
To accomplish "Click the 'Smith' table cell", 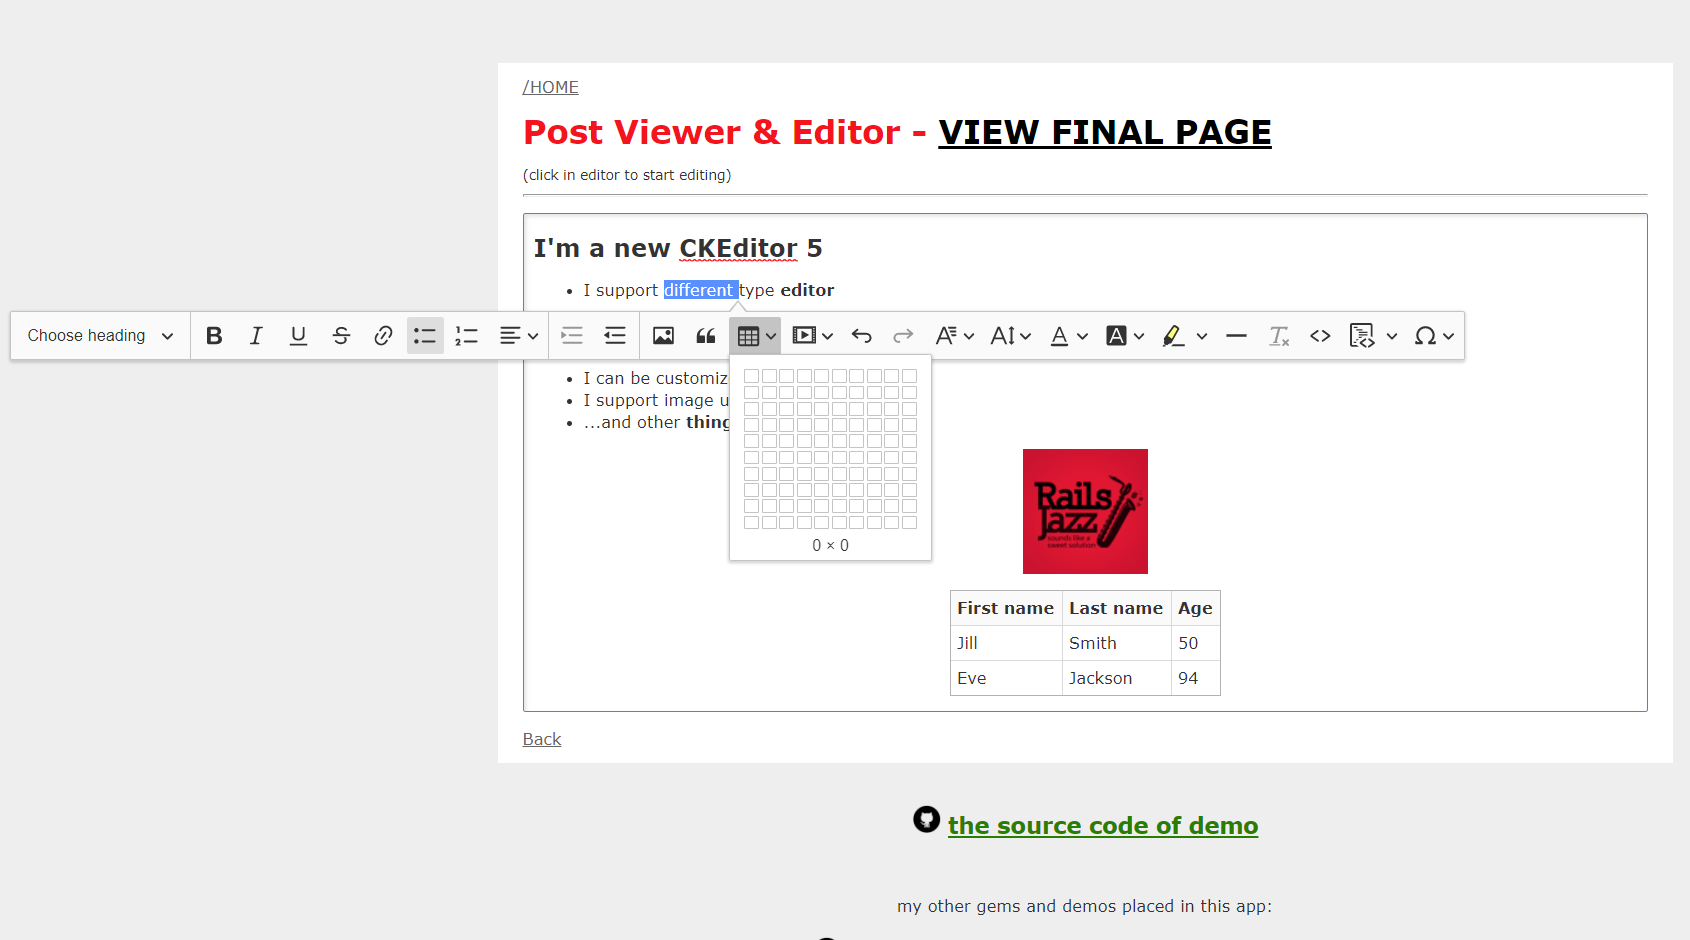I will coord(1116,643).
